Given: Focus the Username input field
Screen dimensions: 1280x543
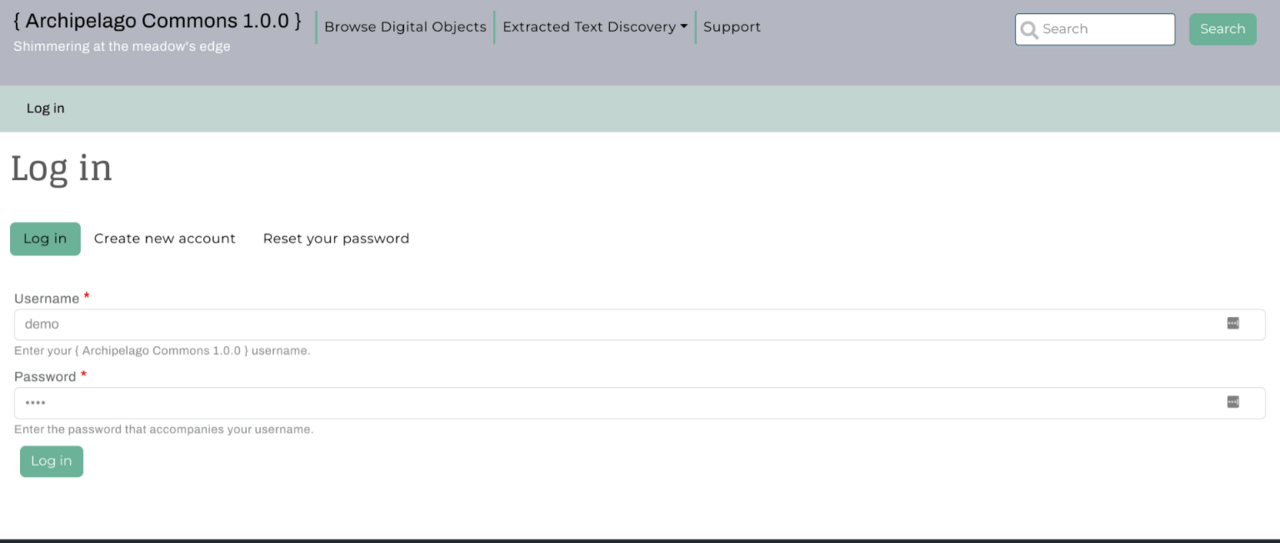Looking at the screenshot, I should [600, 324].
